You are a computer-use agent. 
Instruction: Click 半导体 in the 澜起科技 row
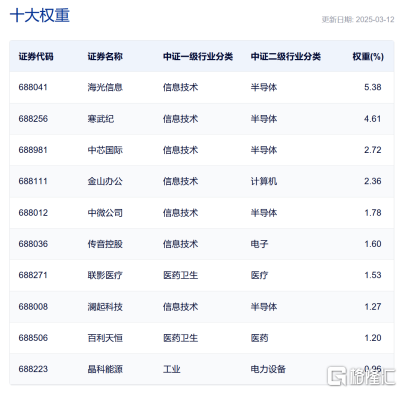pos(264,307)
